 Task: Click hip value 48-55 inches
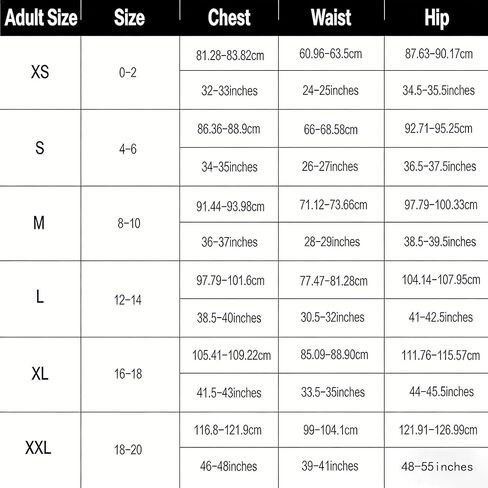(437, 467)
